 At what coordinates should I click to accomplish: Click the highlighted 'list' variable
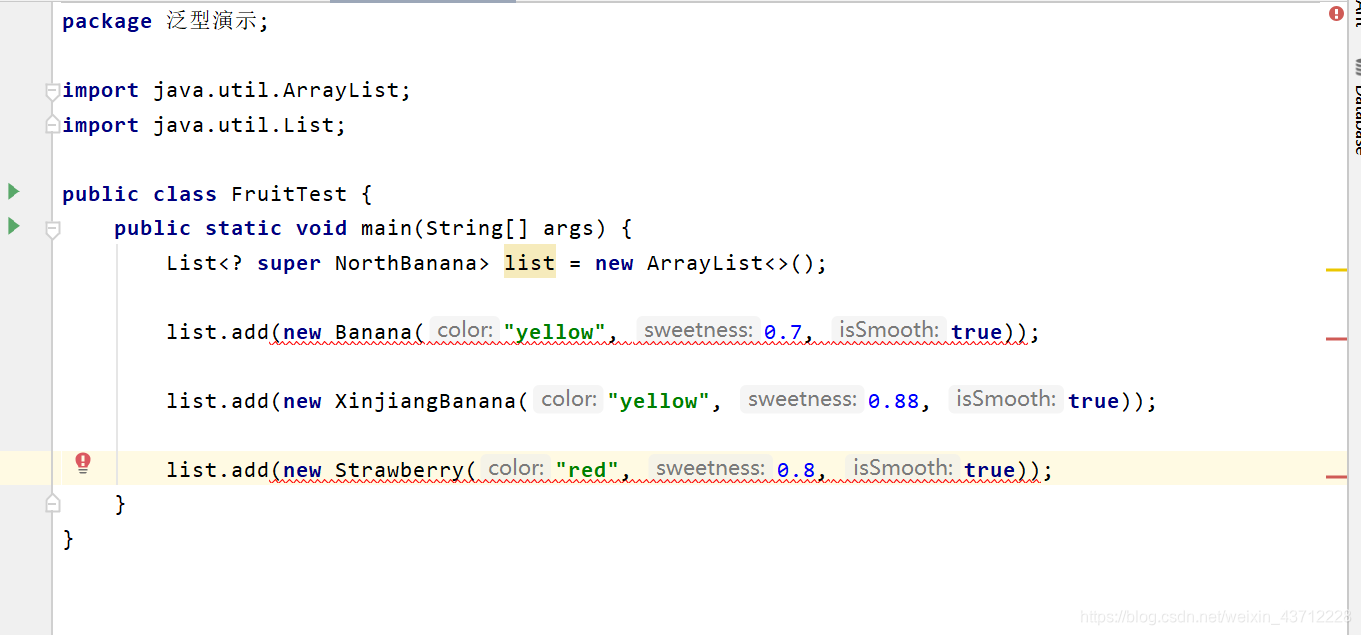[x=529, y=263]
